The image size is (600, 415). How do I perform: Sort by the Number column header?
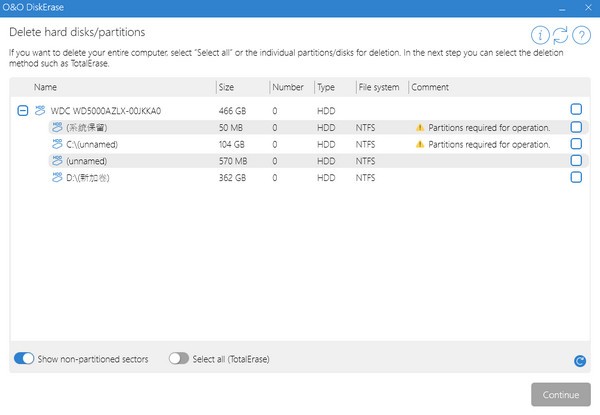[288, 87]
